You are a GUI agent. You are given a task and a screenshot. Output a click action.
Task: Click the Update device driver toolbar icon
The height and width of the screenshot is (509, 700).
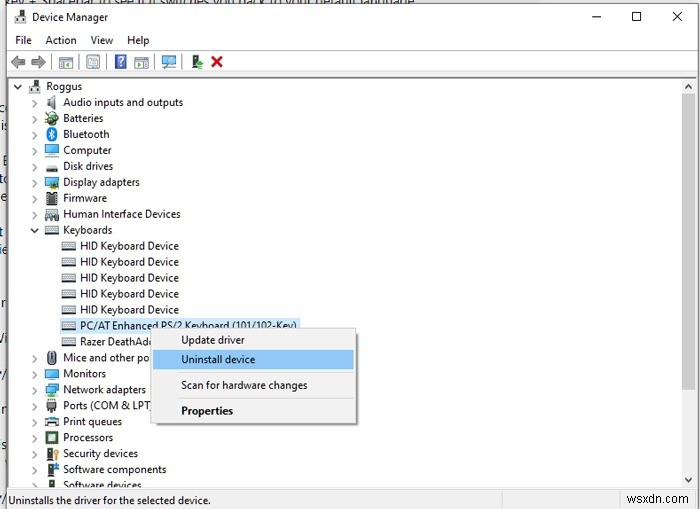tap(197, 62)
